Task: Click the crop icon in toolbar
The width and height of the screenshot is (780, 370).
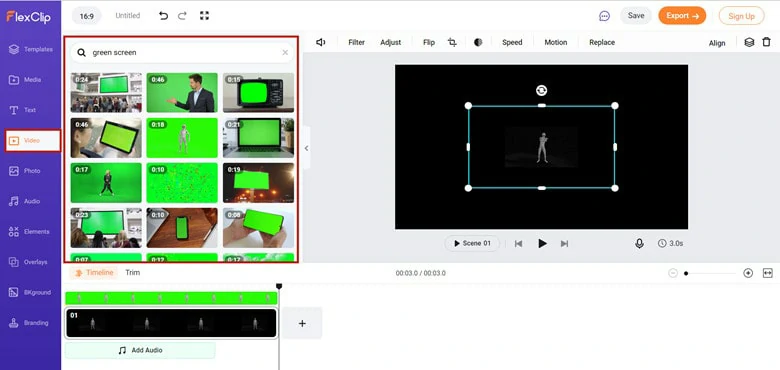Action: pos(452,42)
